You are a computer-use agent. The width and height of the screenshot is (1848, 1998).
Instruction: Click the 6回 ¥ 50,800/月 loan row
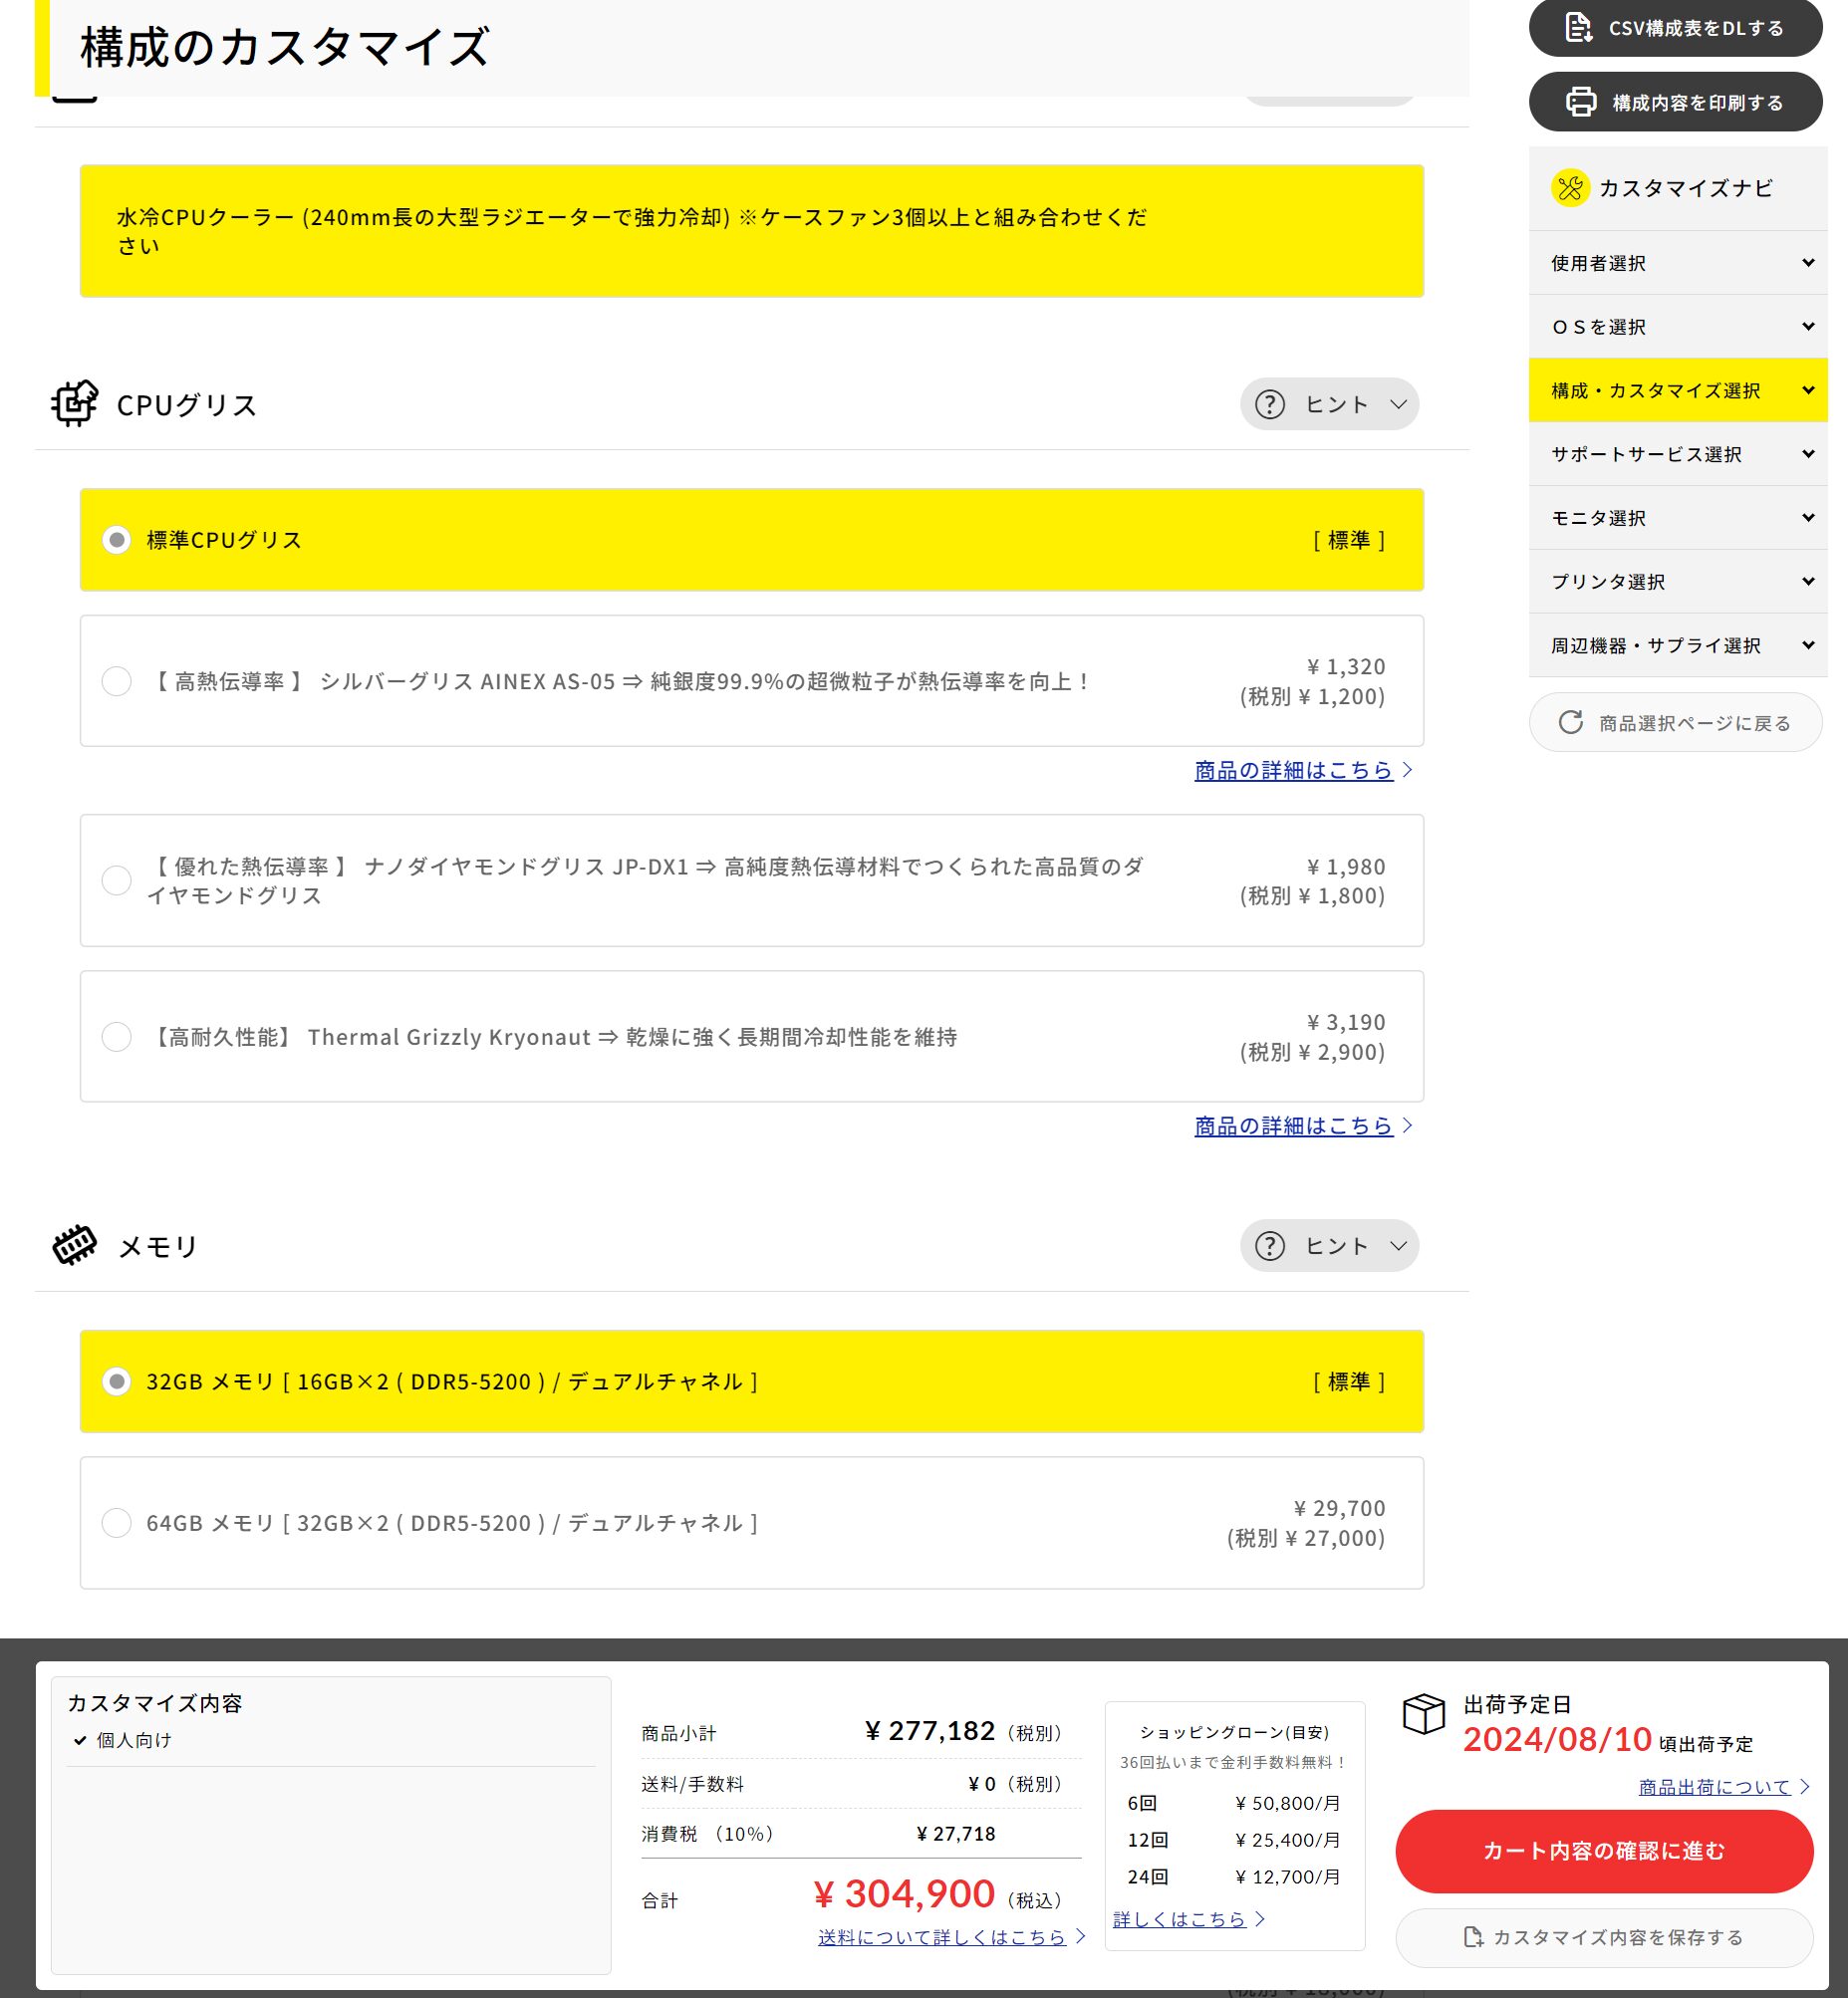point(1234,1803)
